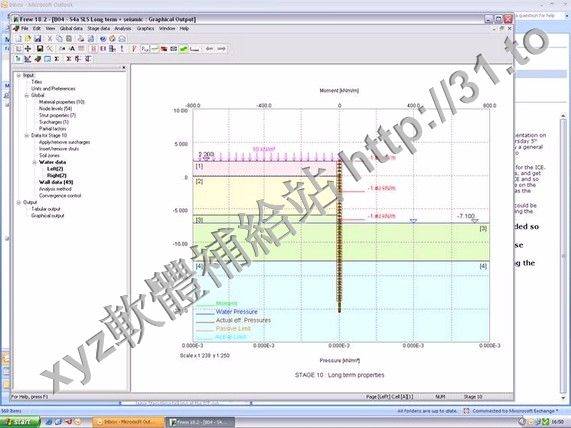This screenshot has width=571, height=428.
Task: Click the left arrow previous stage icon
Action: point(209,48)
